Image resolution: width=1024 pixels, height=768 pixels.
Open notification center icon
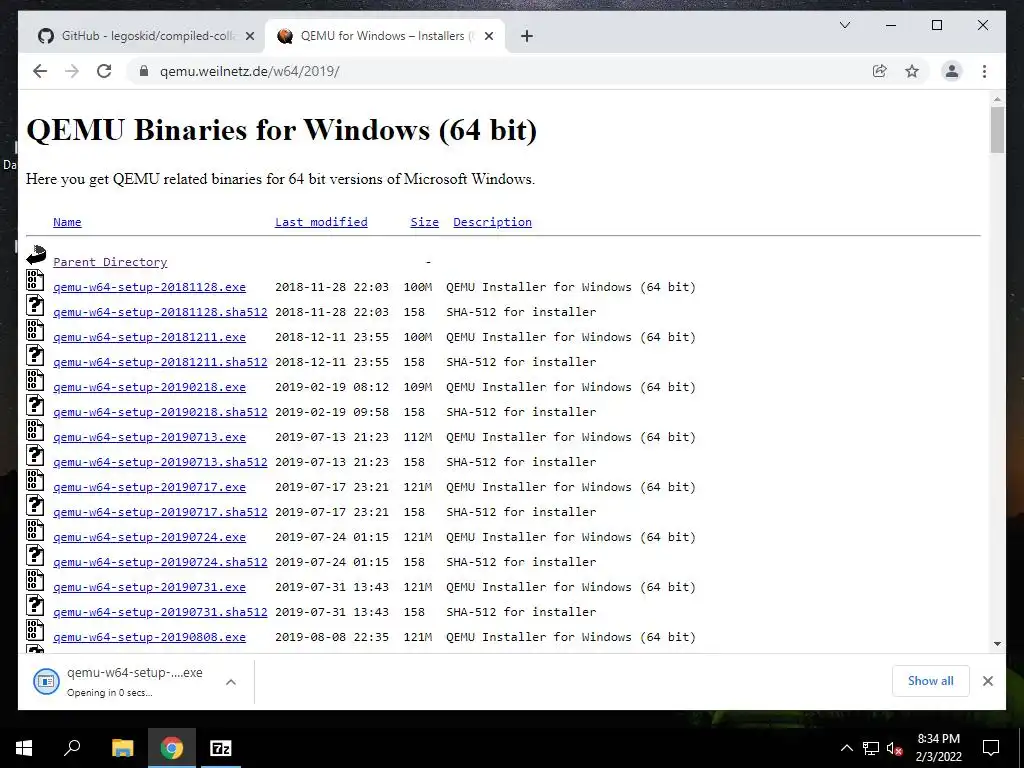click(x=991, y=748)
